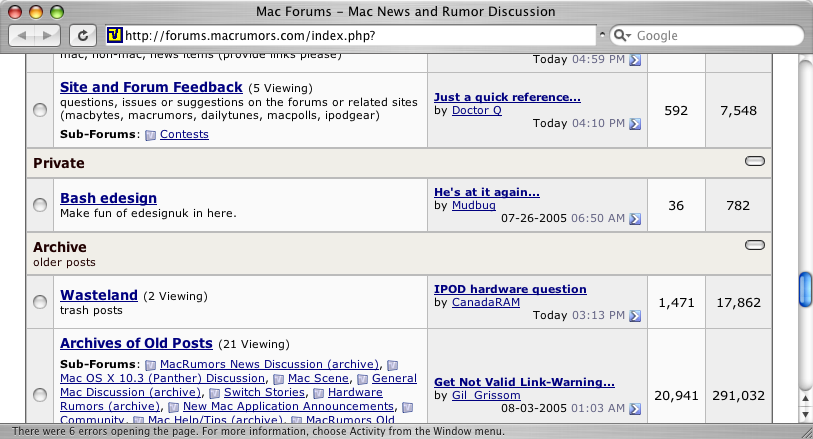This screenshot has width=813, height=439.
Task: Click folder icon before Hardware Rumors
Action: click(318, 393)
